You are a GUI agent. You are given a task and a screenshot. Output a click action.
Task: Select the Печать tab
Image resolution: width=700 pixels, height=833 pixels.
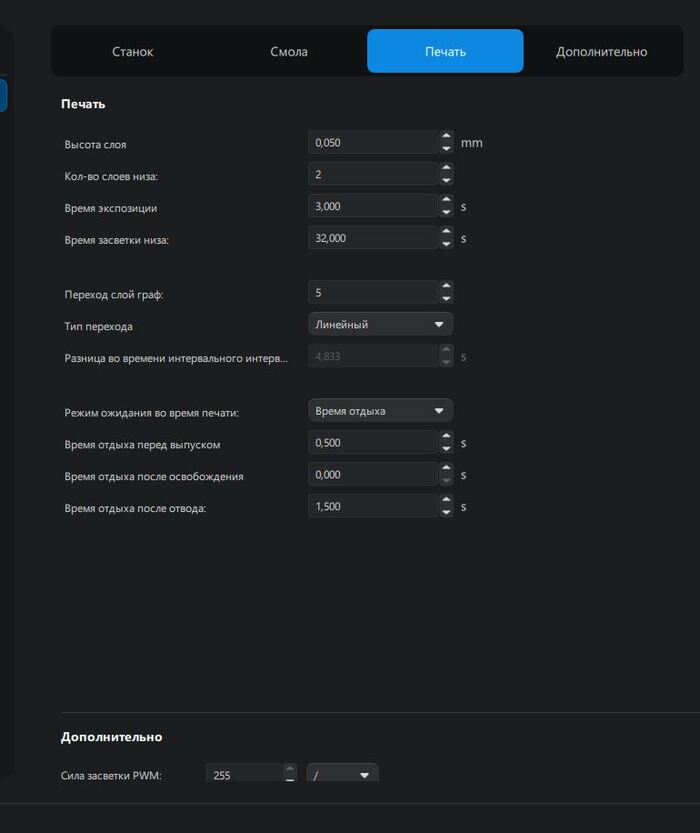point(445,51)
